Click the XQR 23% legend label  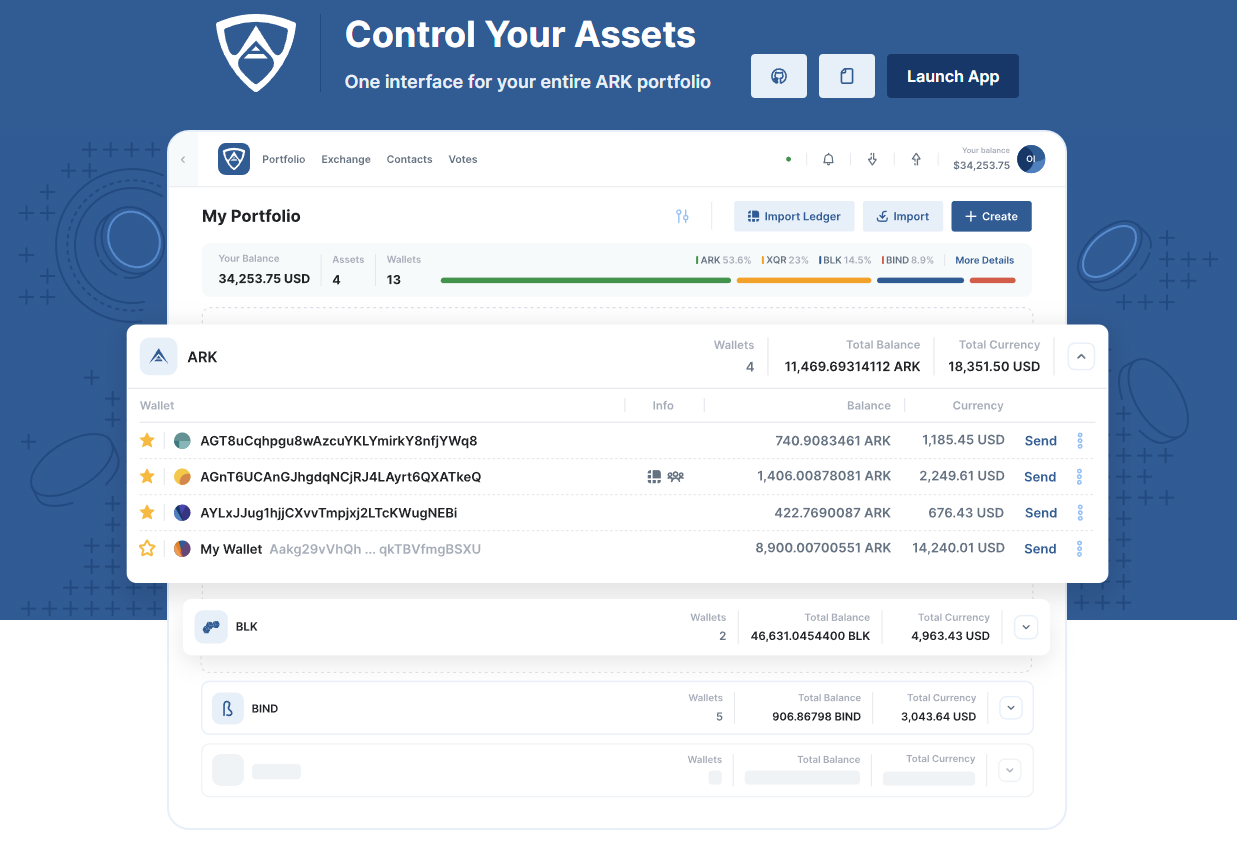[785, 260]
